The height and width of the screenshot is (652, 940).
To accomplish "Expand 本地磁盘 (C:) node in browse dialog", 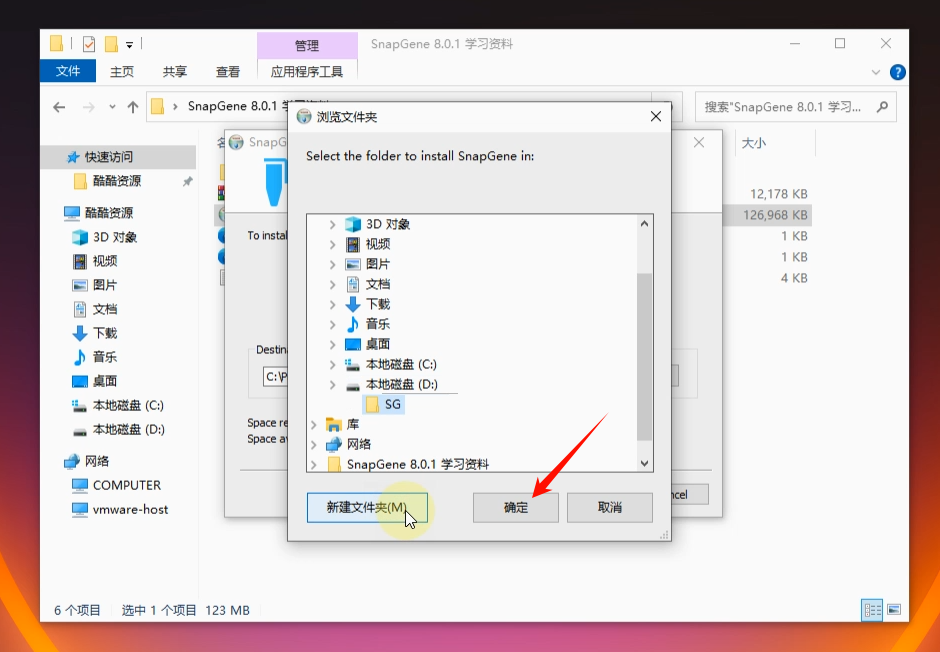I will click(x=333, y=364).
